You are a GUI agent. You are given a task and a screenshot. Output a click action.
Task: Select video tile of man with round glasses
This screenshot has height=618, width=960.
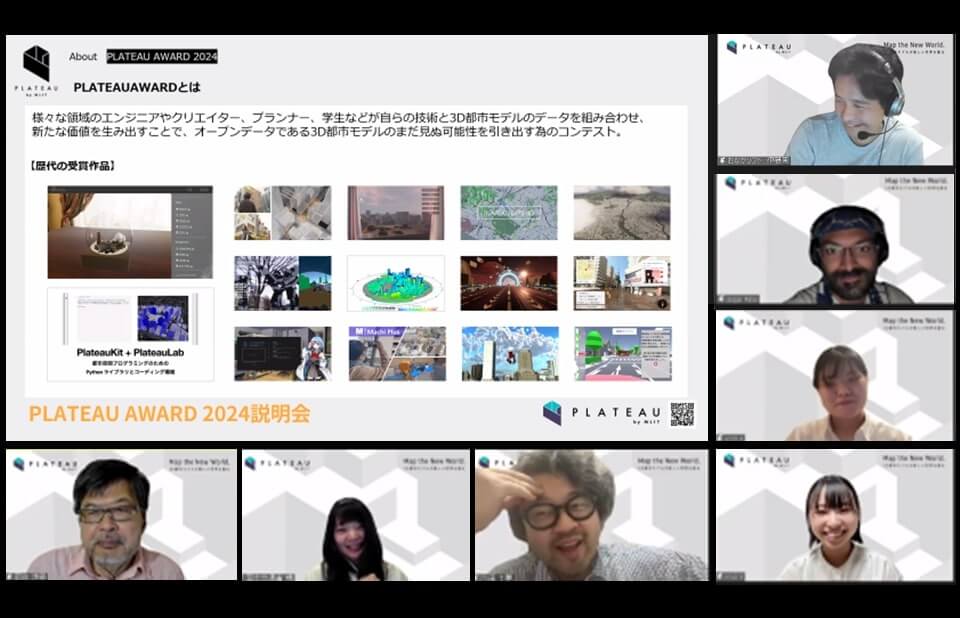click(x=591, y=514)
